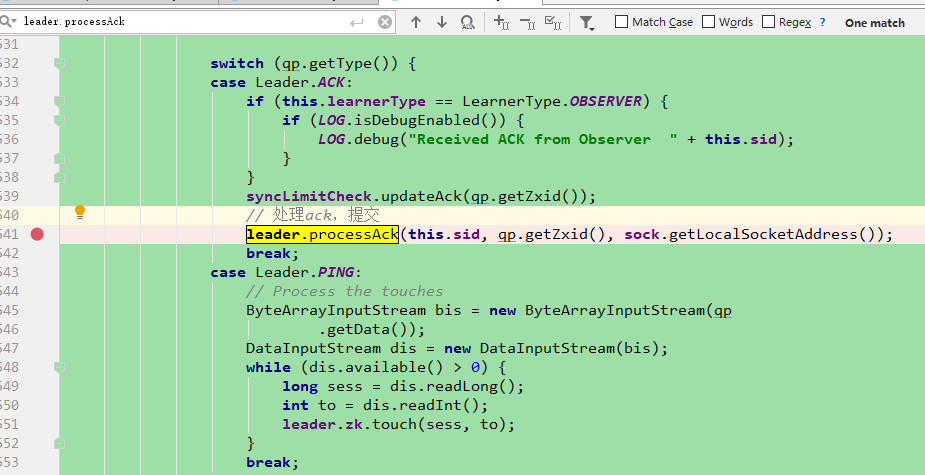Collapse the if learnerType OBSERVER block
Screen dimensions: 925x475
(x=59, y=101)
